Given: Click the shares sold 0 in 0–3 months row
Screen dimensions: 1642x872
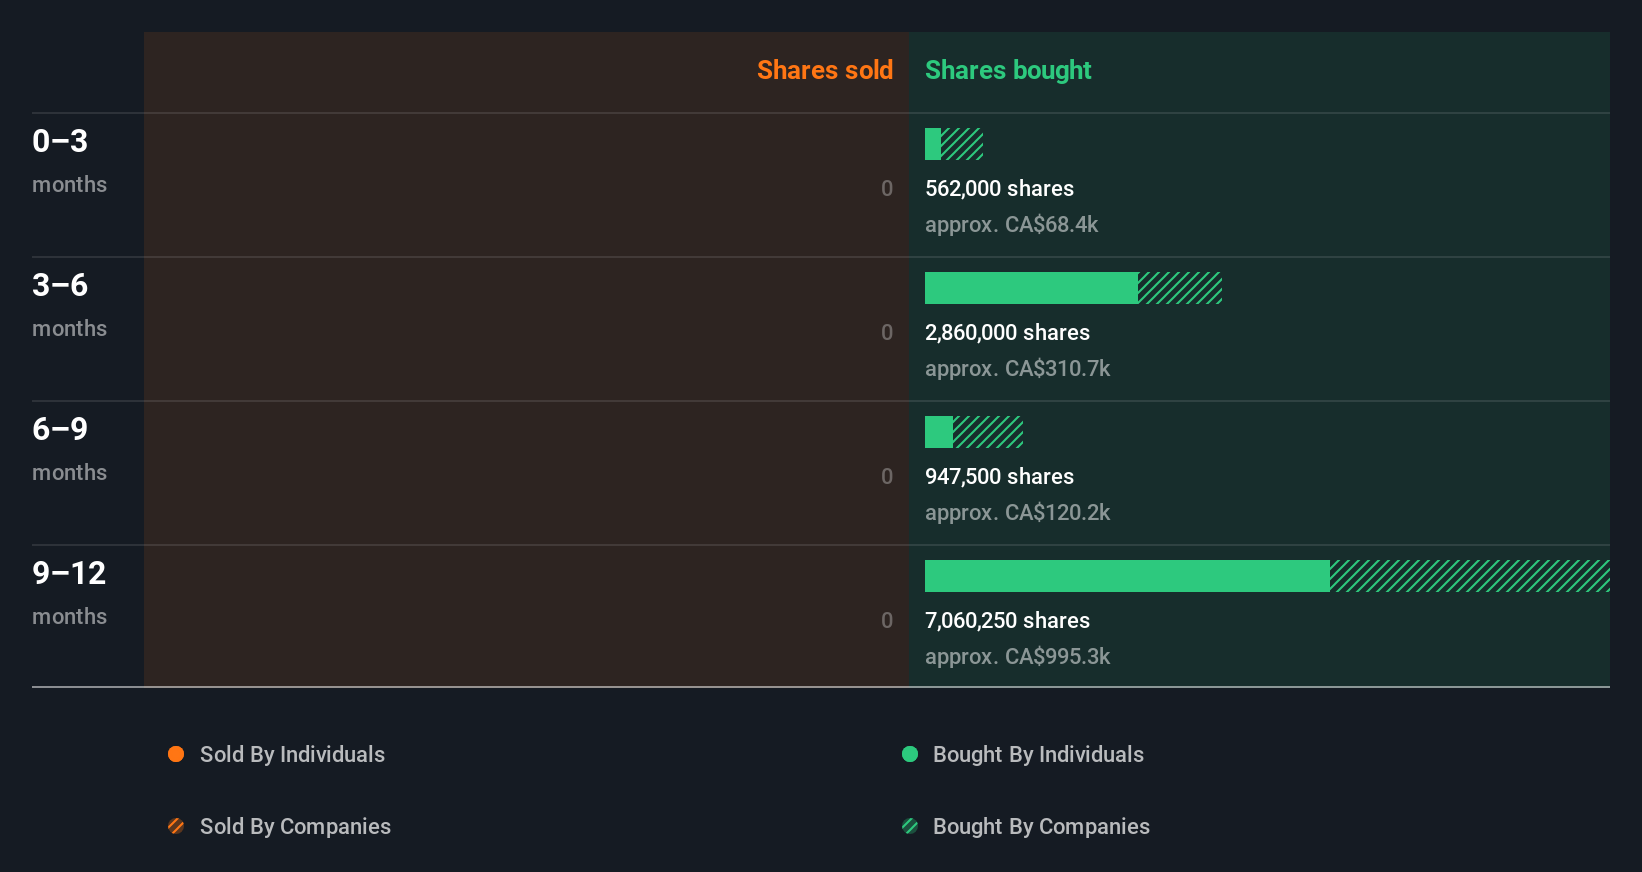Looking at the screenshot, I should (x=887, y=188).
